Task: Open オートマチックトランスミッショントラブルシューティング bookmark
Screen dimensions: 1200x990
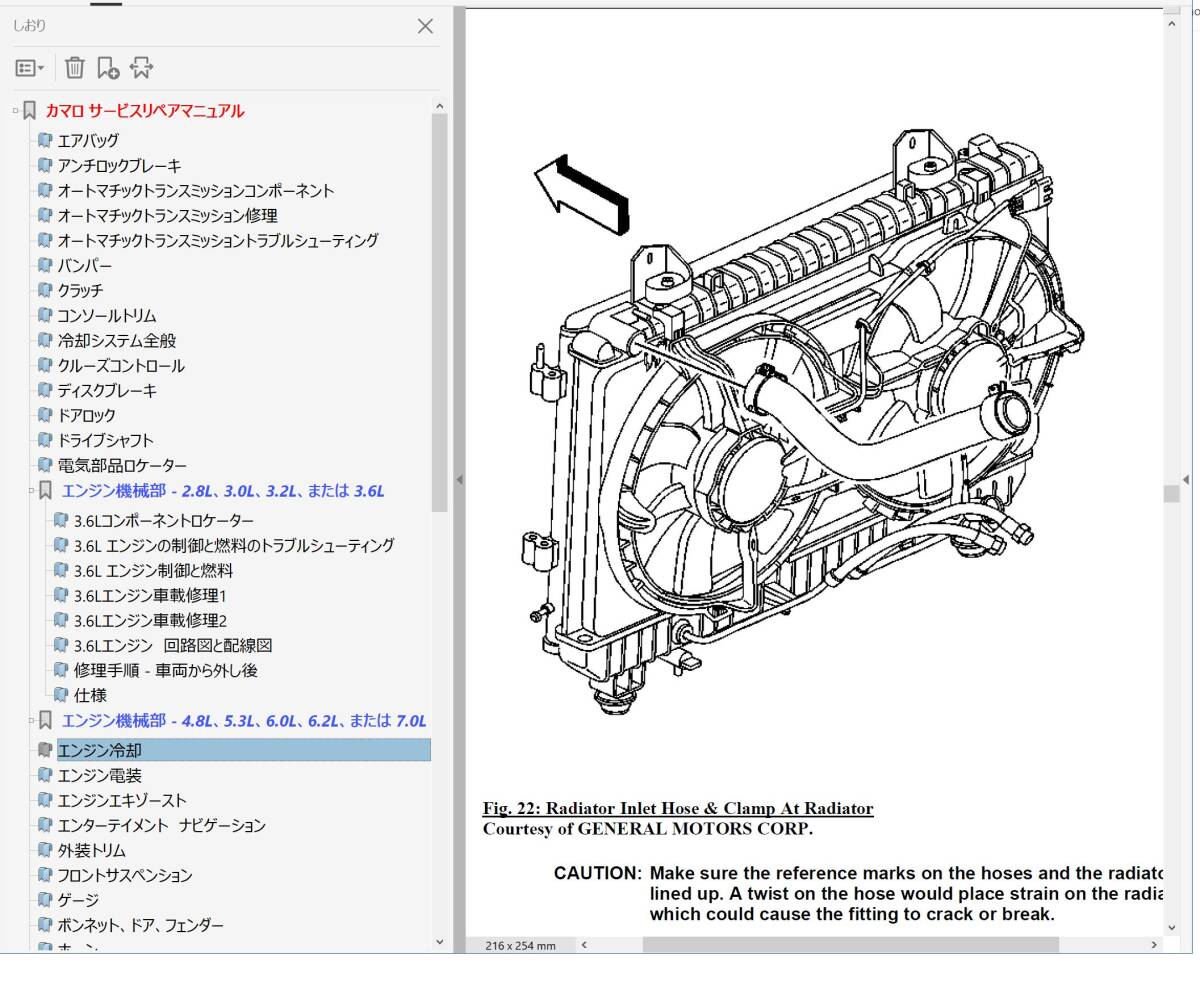Action: click(218, 241)
